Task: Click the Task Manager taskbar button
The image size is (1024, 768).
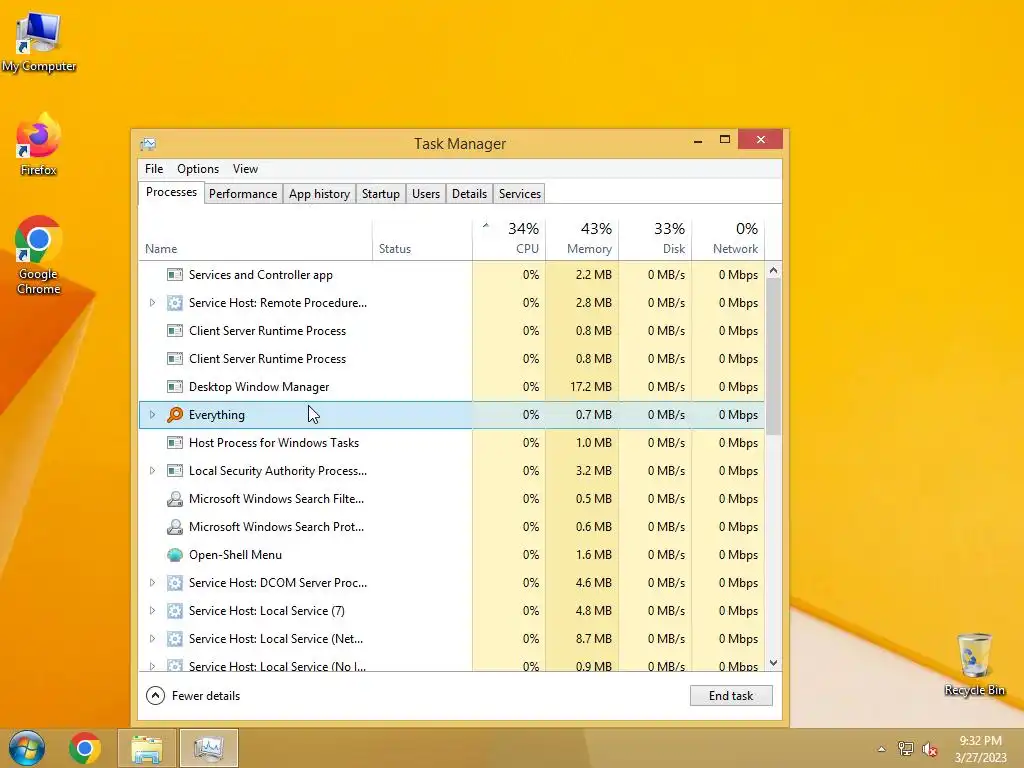Action: click(x=209, y=748)
